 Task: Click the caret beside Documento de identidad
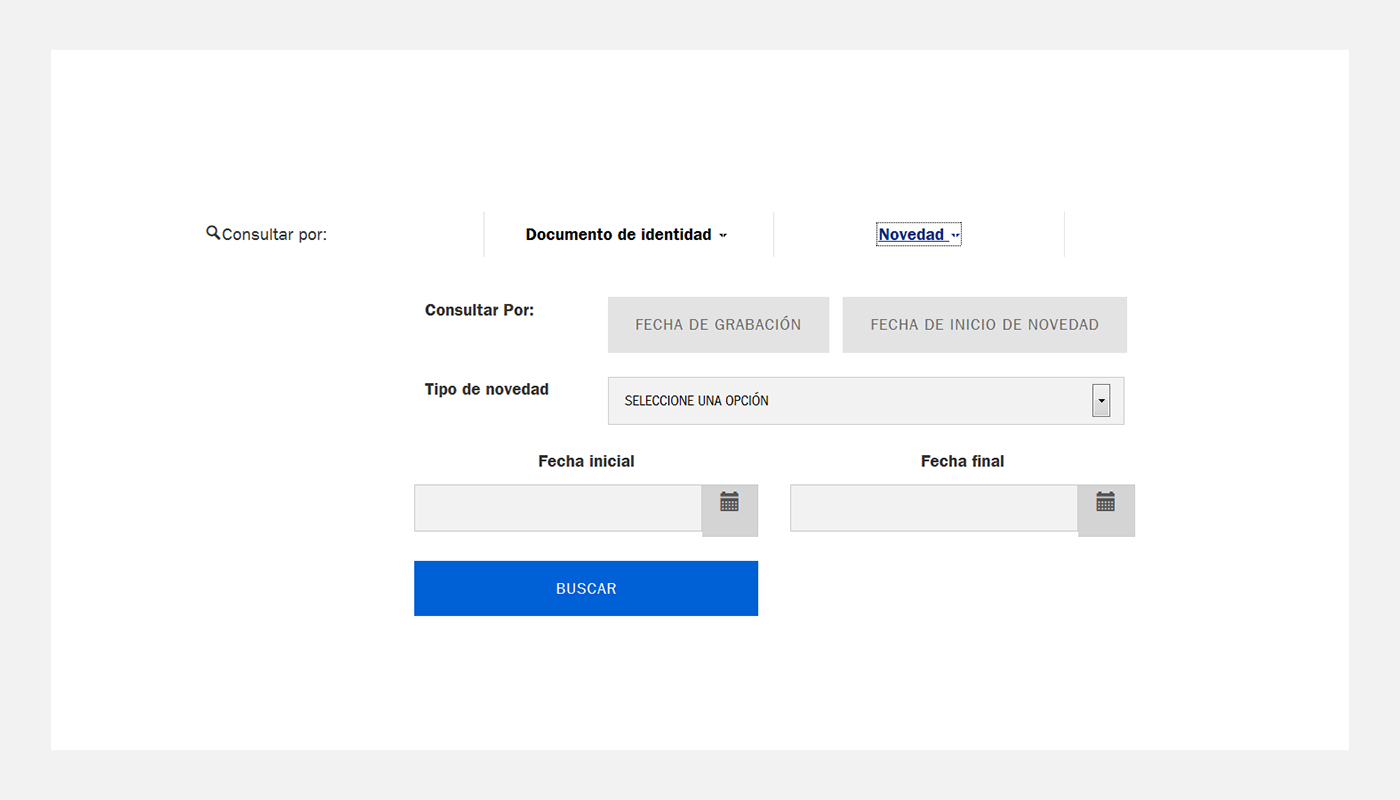723,236
